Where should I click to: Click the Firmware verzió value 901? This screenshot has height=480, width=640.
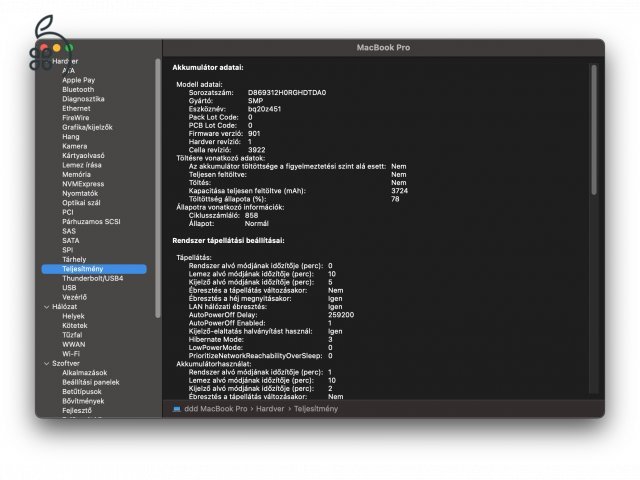254,133
